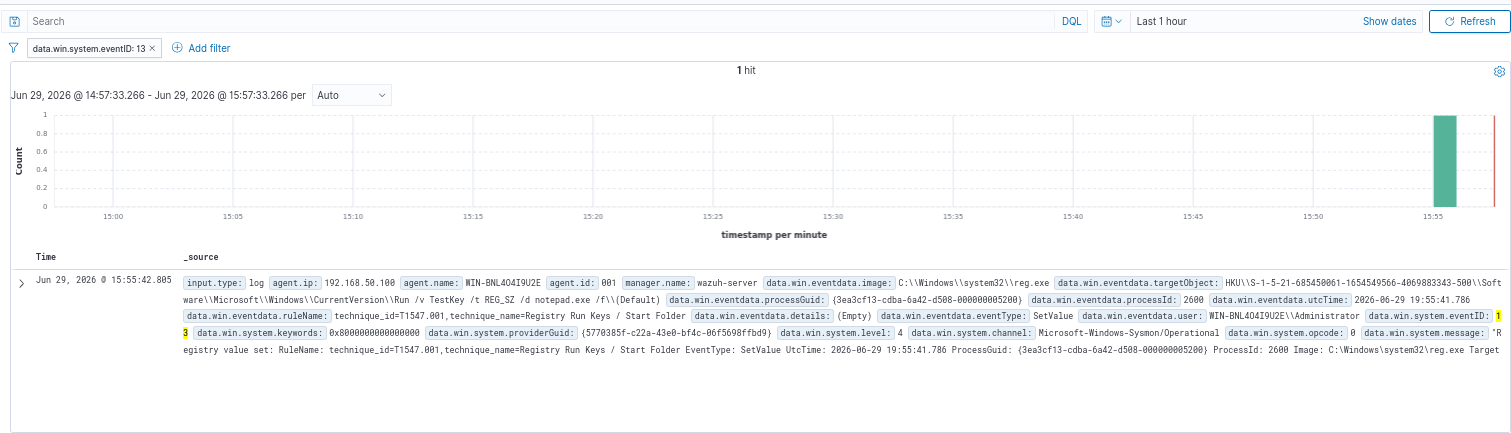The image size is (1511, 433).
Task: Click the Last 1 hour time range
Action: click(1162, 21)
